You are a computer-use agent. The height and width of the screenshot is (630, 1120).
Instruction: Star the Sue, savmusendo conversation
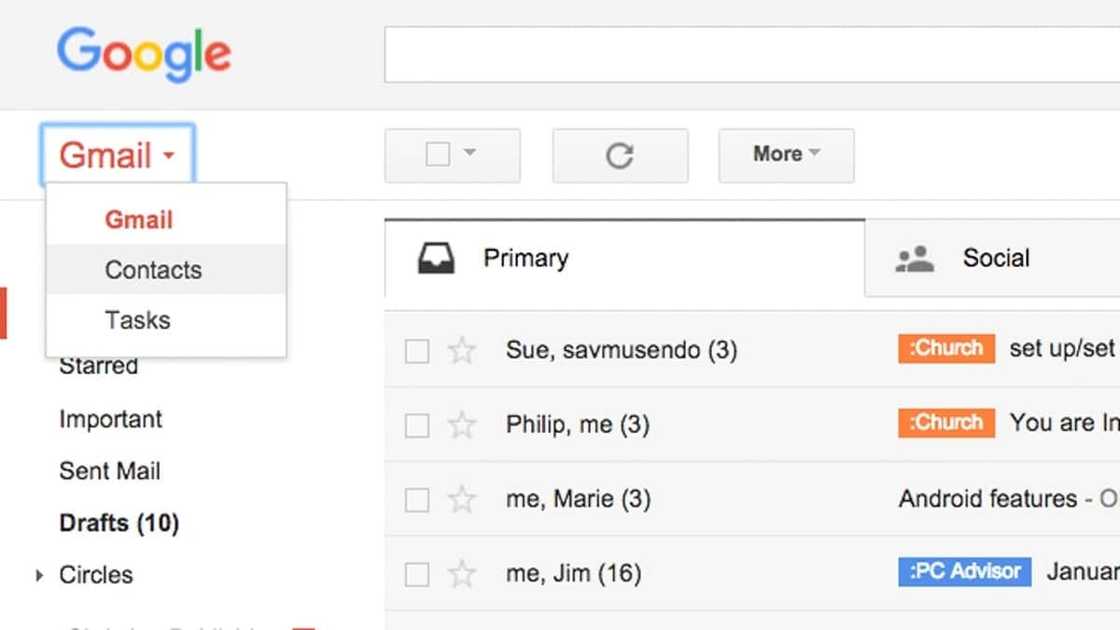462,351
